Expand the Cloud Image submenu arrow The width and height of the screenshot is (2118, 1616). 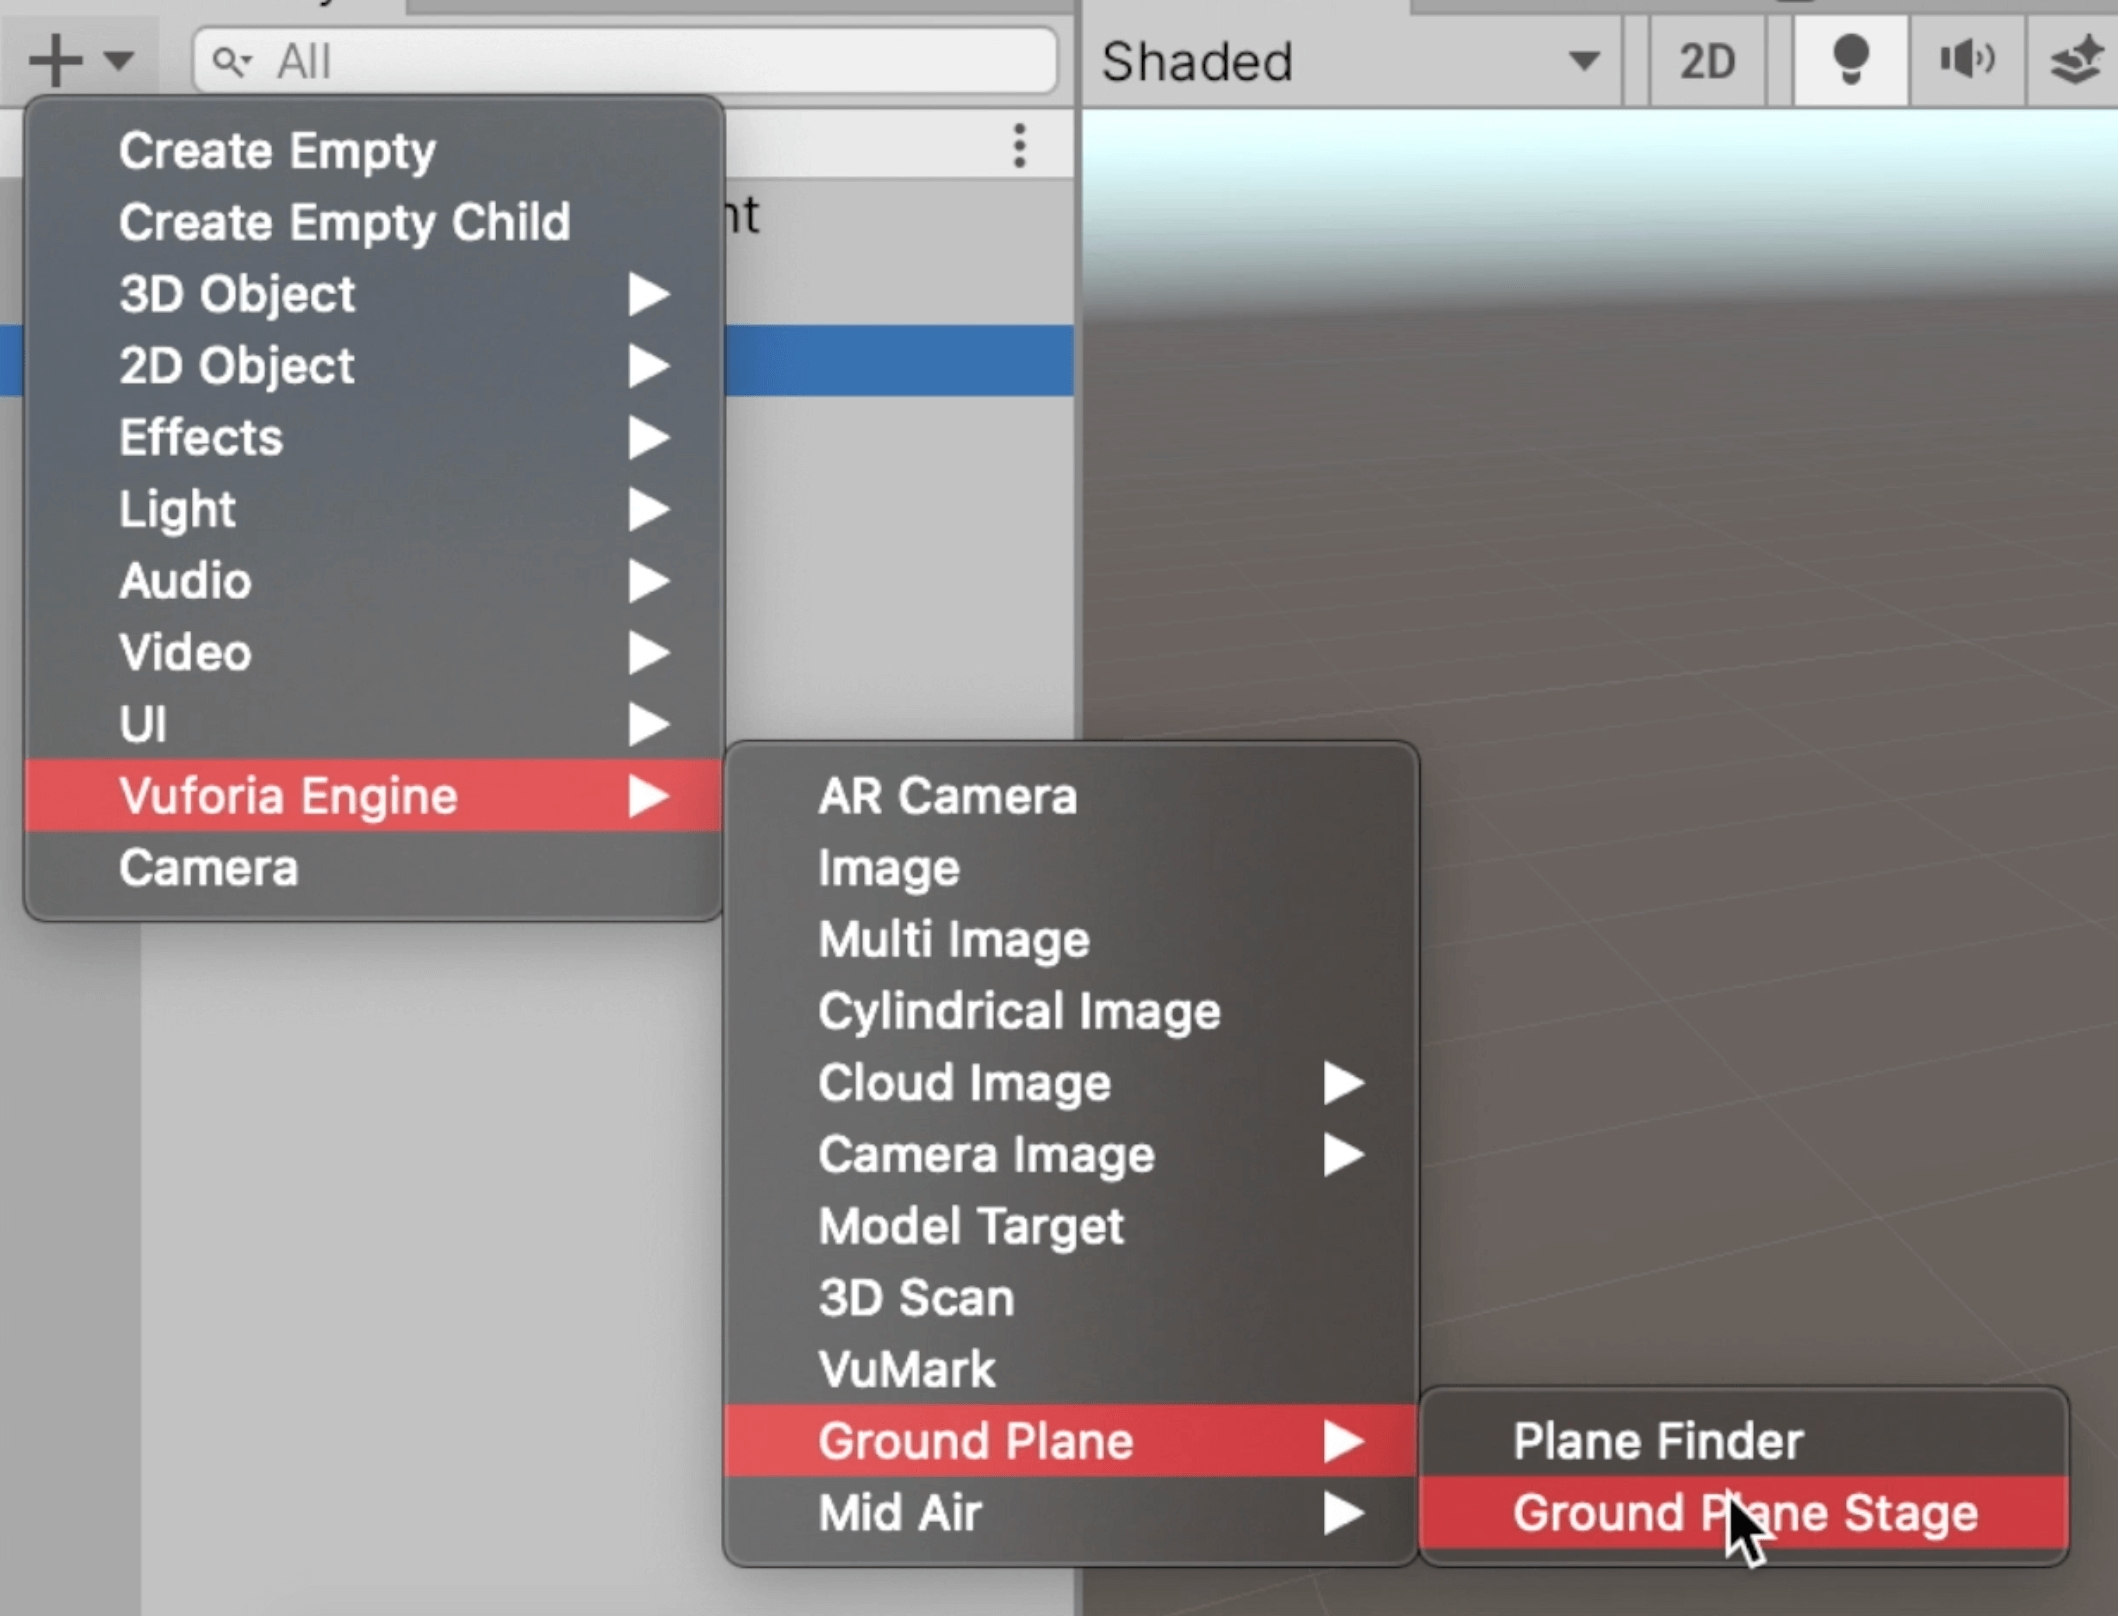tap(1342, 1083)
